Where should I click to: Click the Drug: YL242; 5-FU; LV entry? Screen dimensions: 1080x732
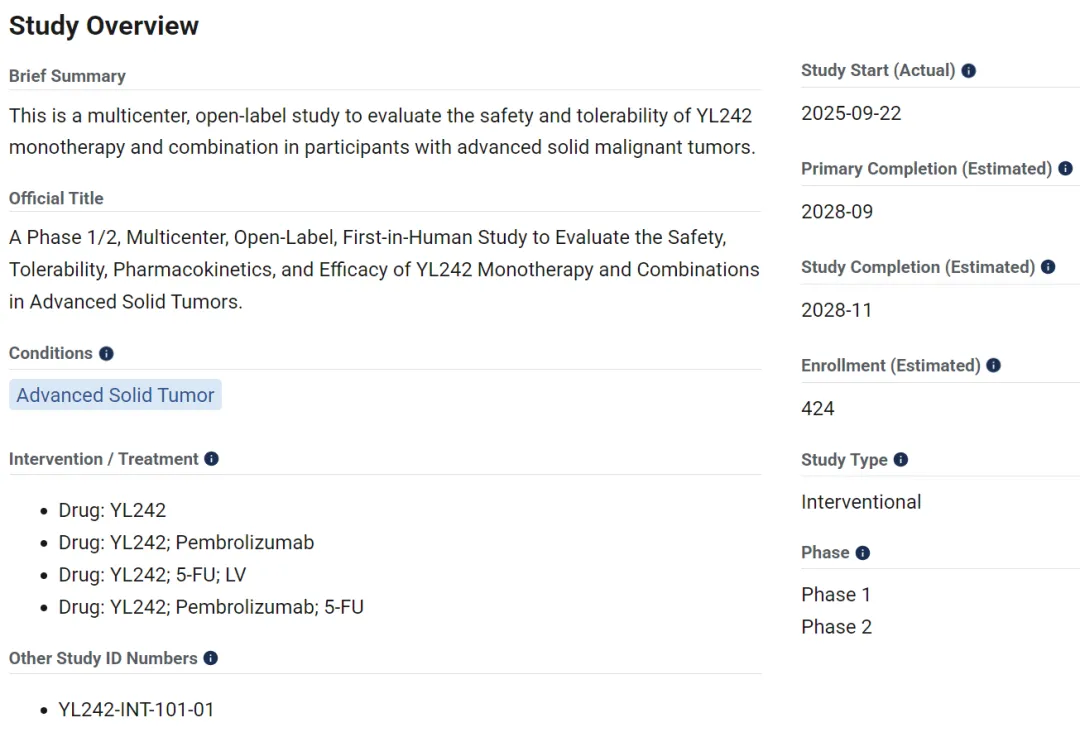152,575
